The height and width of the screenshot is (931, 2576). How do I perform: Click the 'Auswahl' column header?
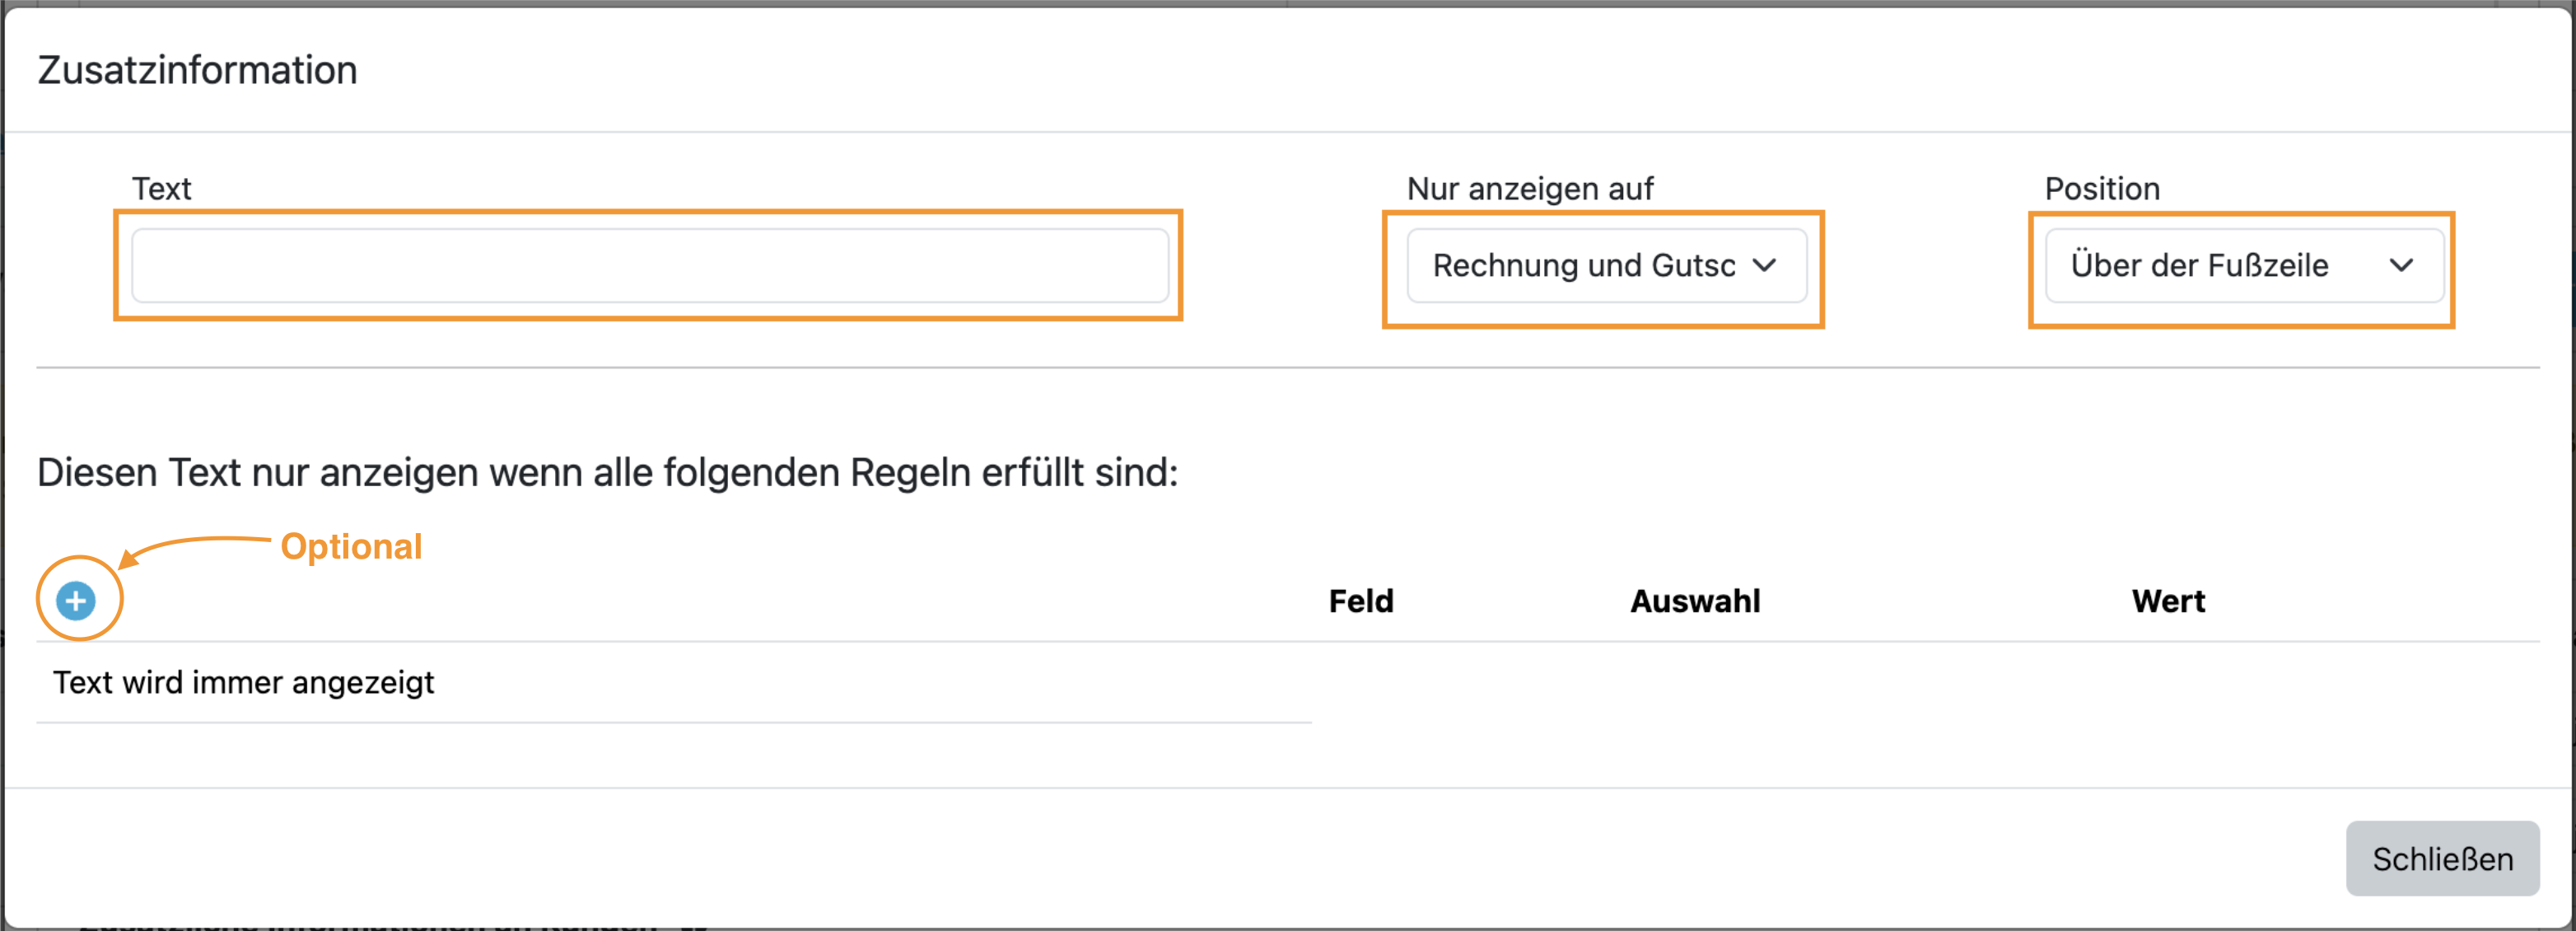click(1695, 601)
